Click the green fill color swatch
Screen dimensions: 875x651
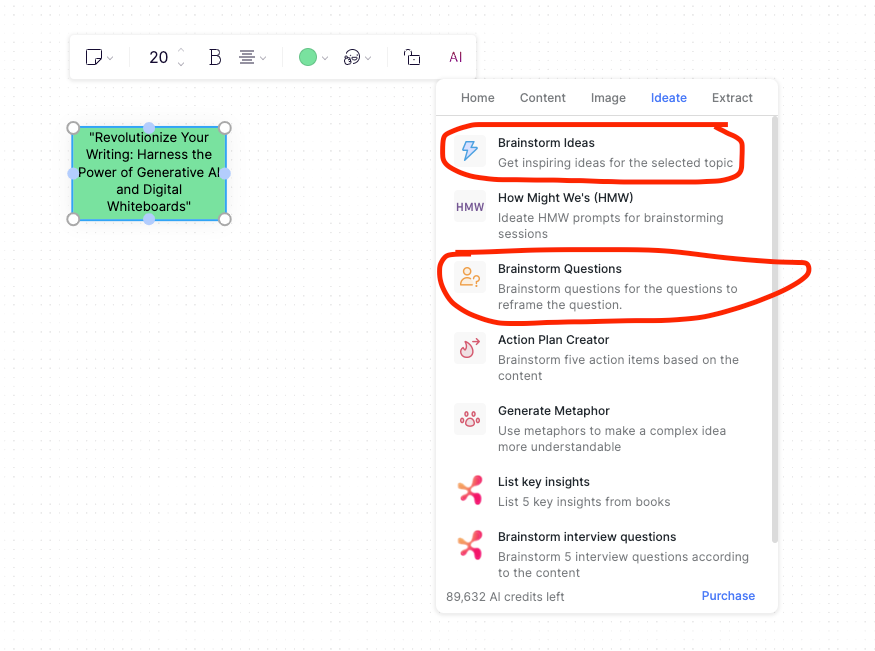coord(307,57)
